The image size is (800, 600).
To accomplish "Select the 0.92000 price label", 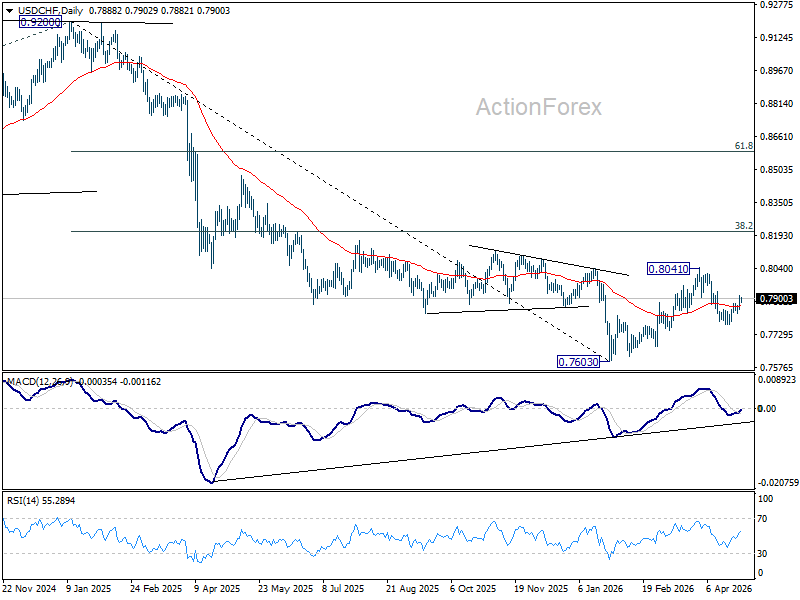I will [x=40, y=22].
